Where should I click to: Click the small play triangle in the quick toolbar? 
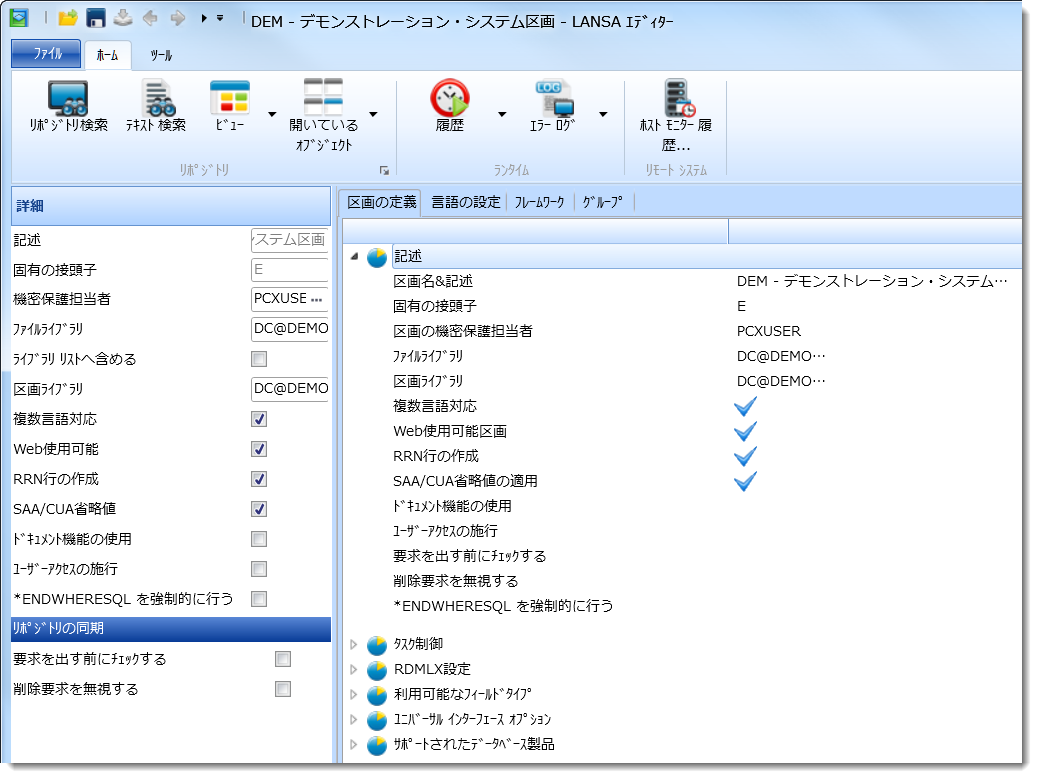pyautogui.click(x=204, y=19)
